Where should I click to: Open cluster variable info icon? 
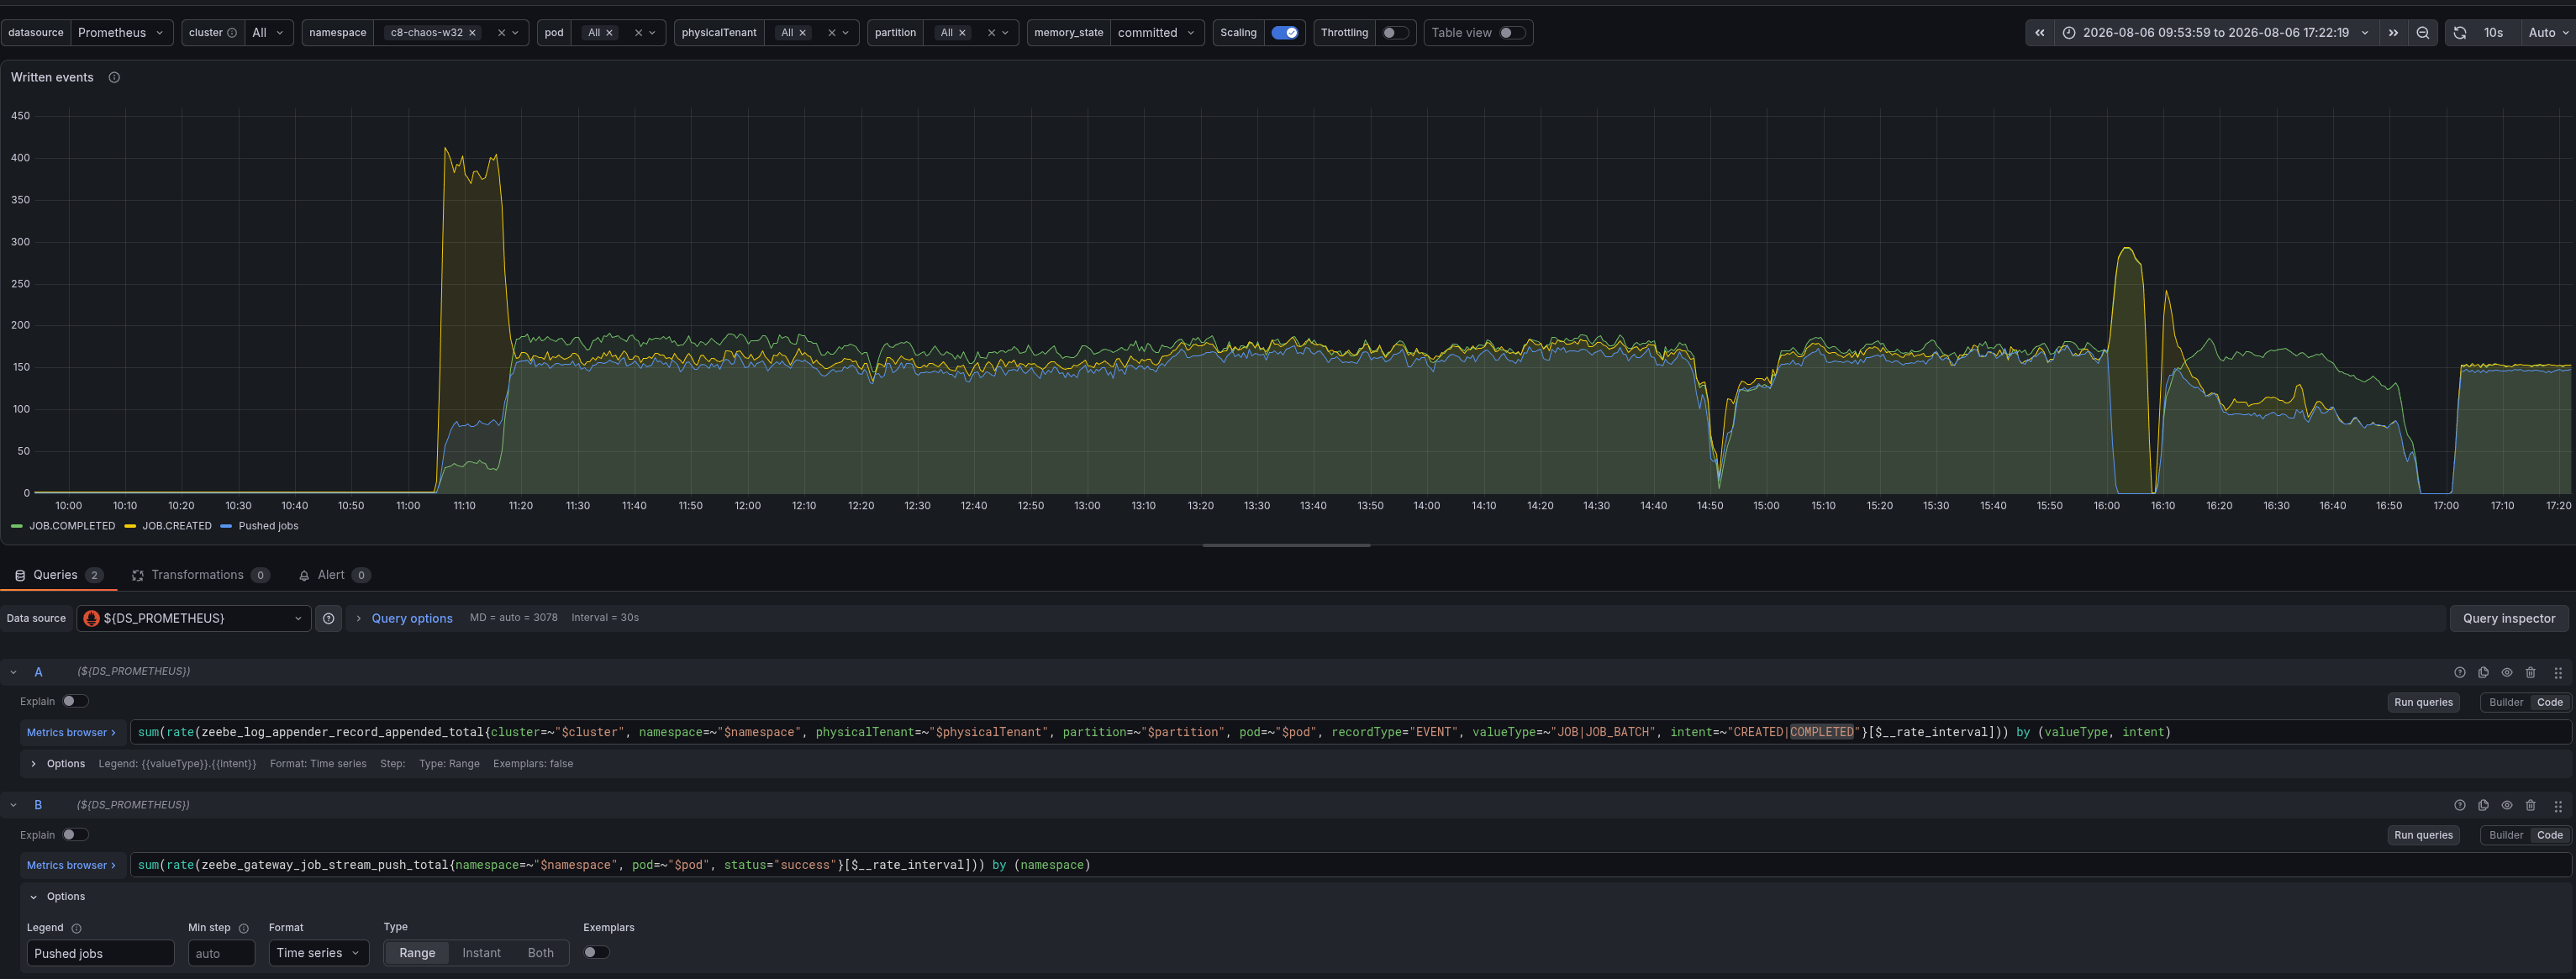pos(232,33)
